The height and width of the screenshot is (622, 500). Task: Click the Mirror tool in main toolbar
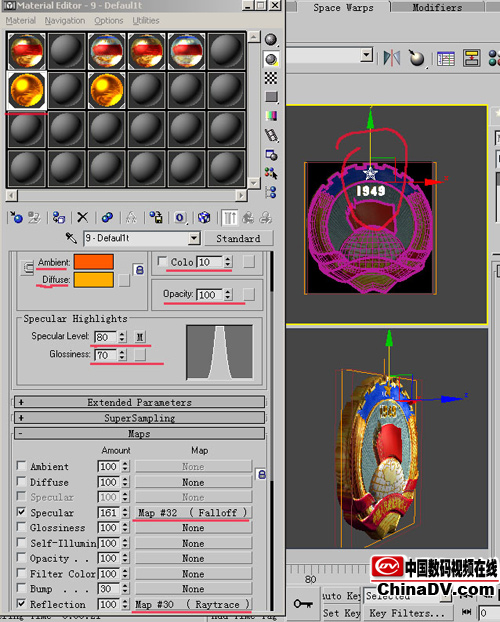392,58
